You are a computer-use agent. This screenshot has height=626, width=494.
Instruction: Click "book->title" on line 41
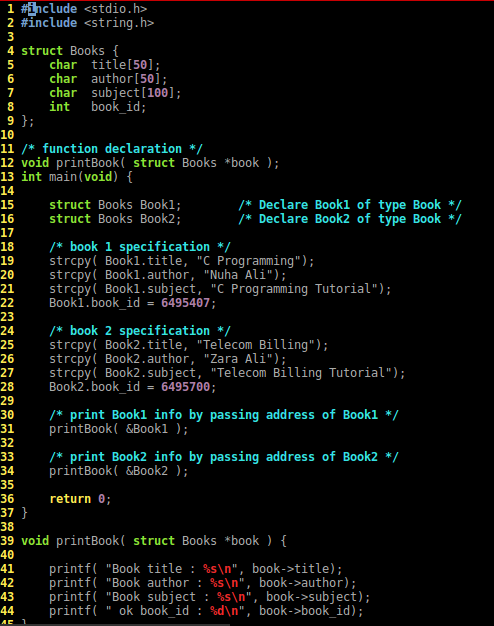[290, 569]
